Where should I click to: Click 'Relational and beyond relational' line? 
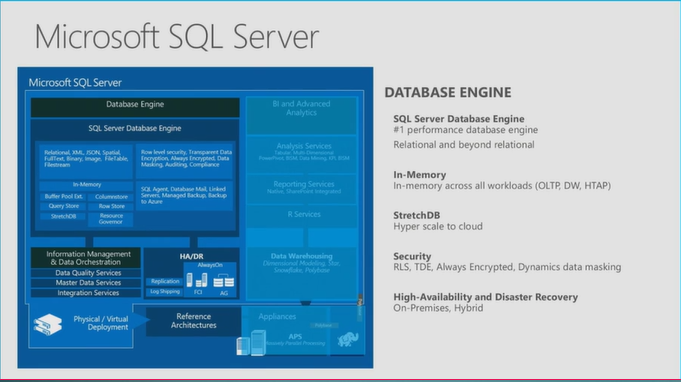pyautogui.click(x=464, y=145)
